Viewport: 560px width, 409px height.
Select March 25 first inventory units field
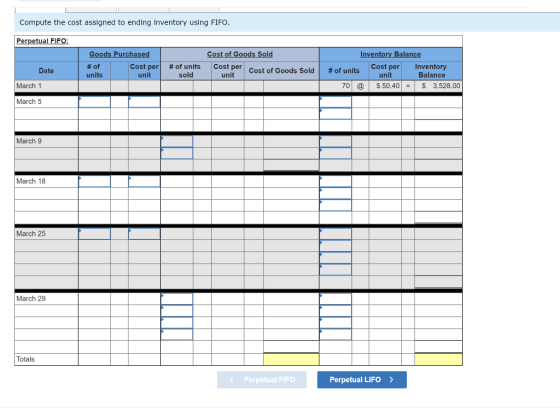tap(335, 234)
